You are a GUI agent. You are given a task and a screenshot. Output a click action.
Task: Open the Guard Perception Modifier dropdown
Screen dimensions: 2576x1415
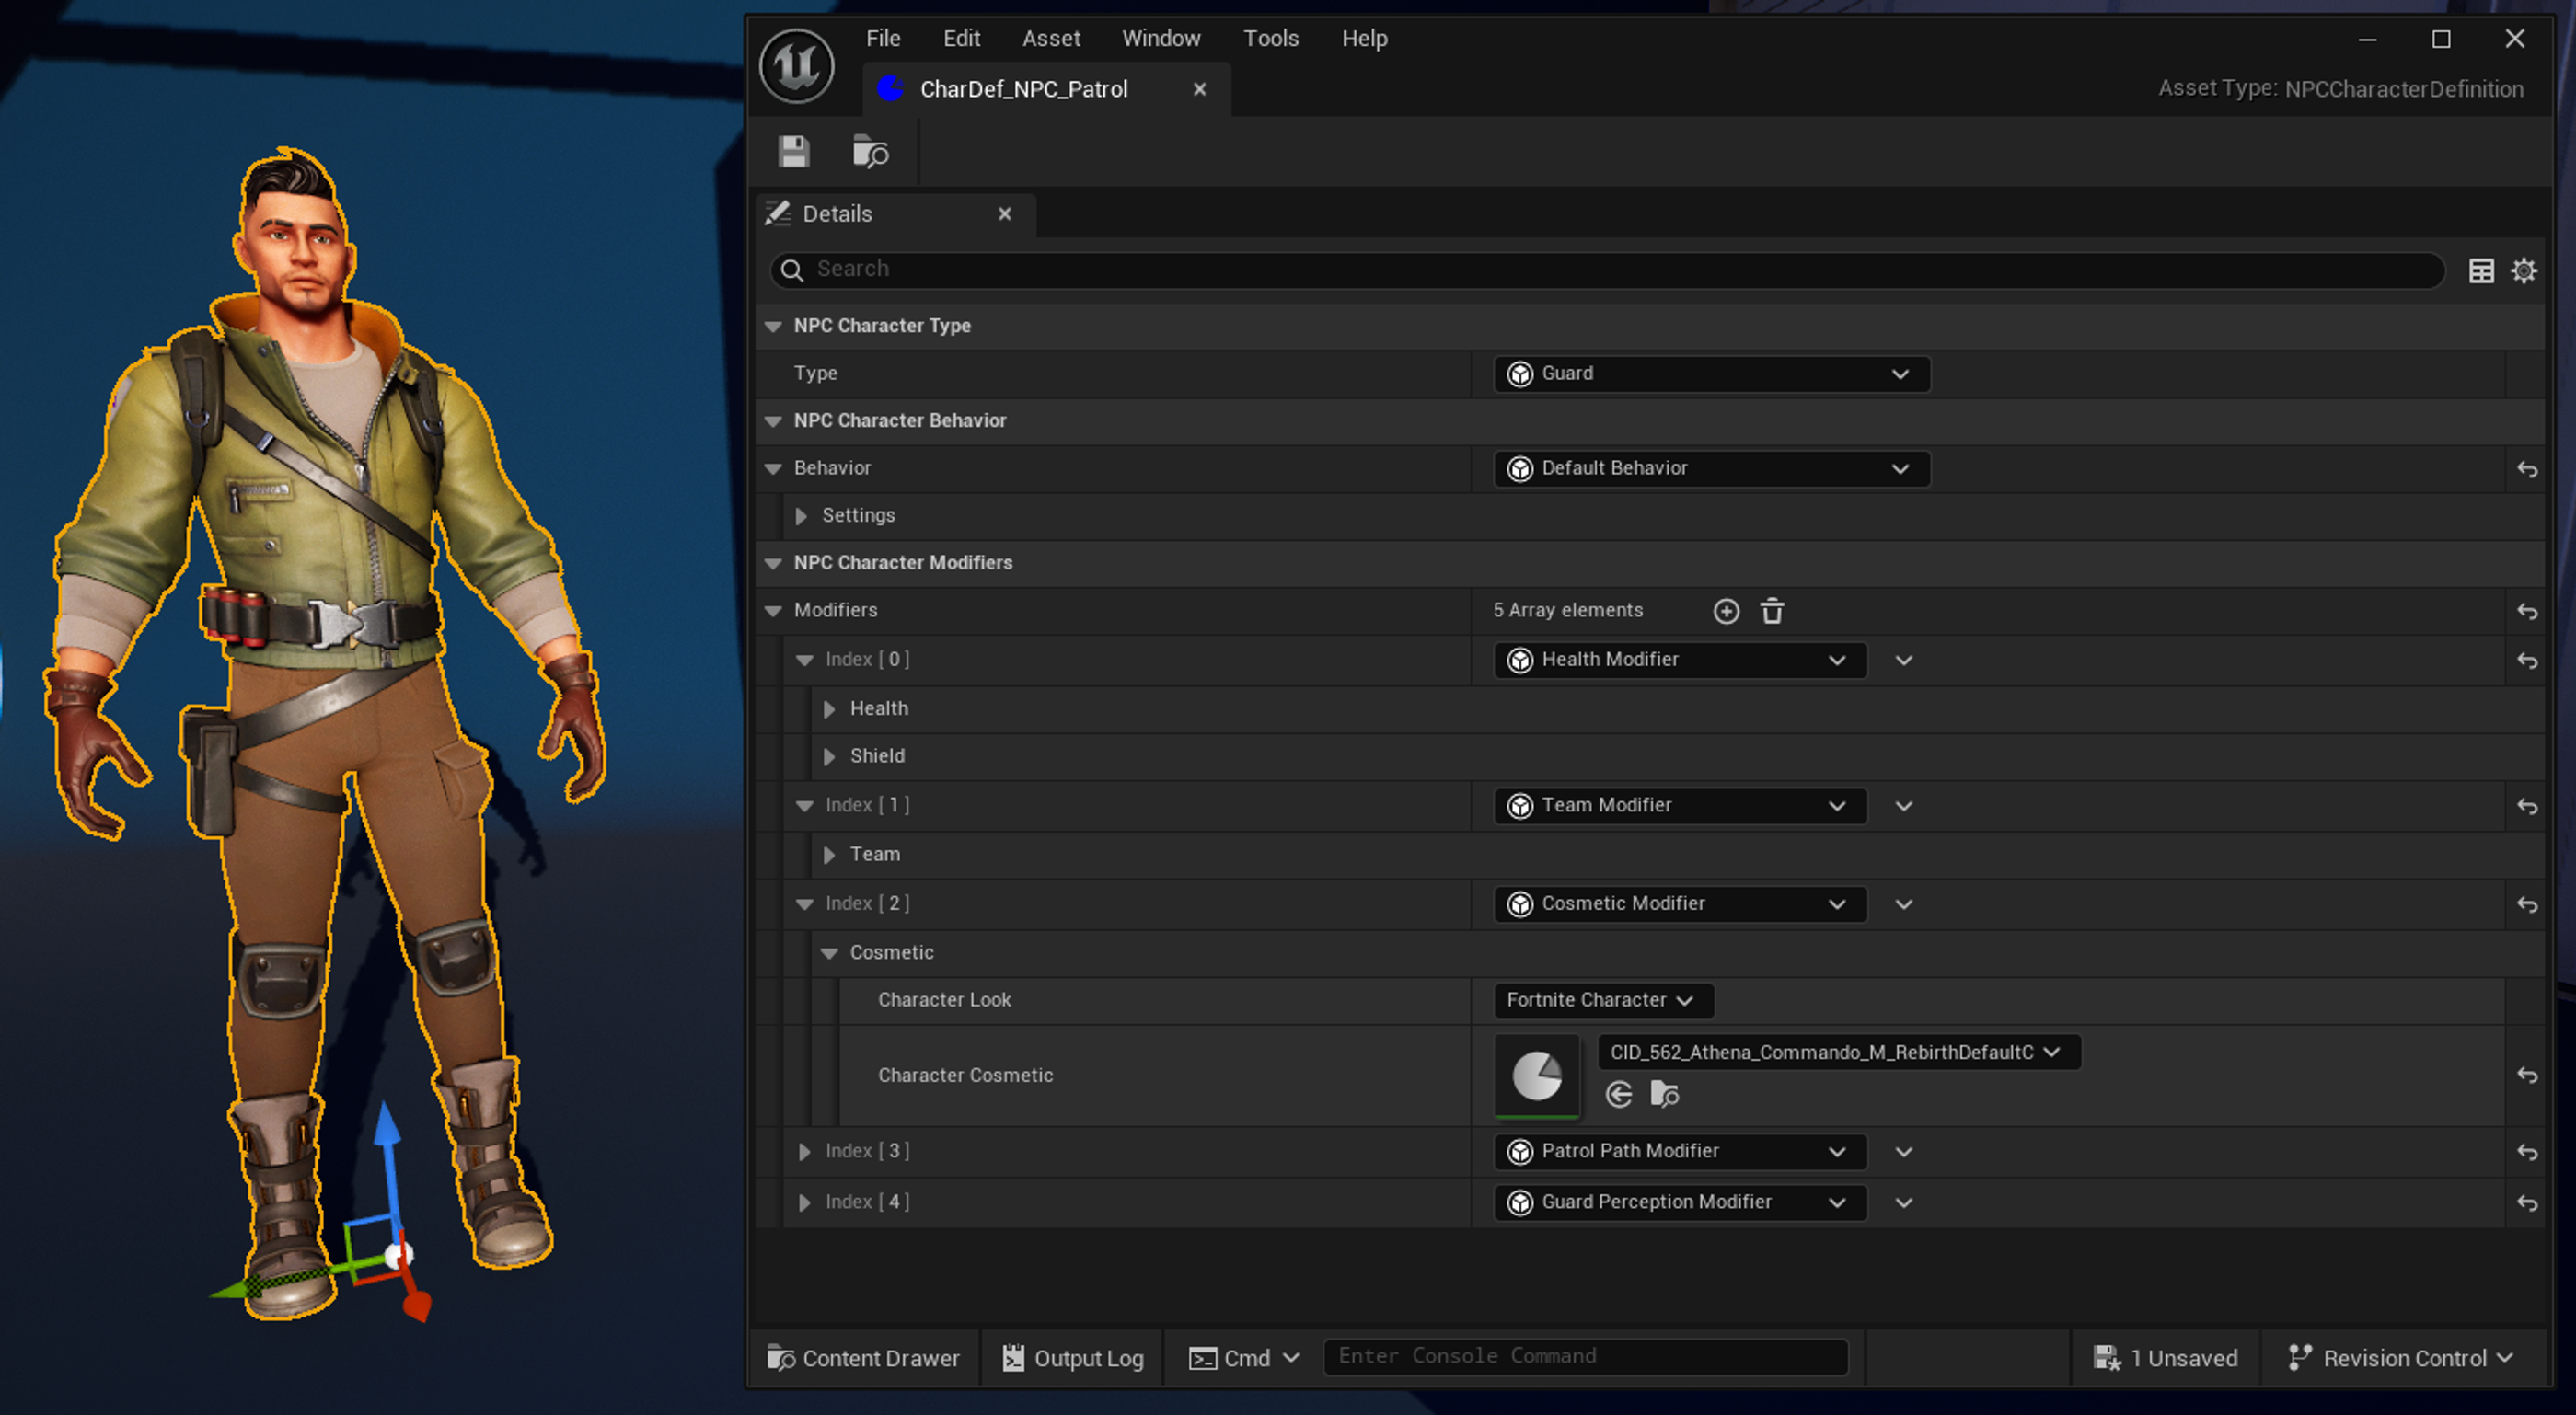click(x=1680, y=1203)
